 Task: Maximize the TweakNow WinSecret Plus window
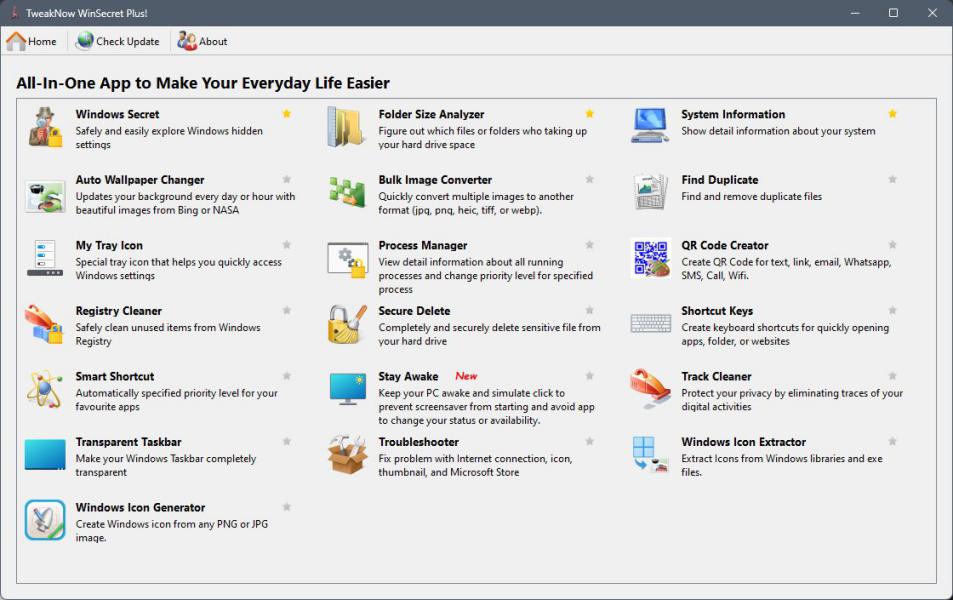pos(893,13)
